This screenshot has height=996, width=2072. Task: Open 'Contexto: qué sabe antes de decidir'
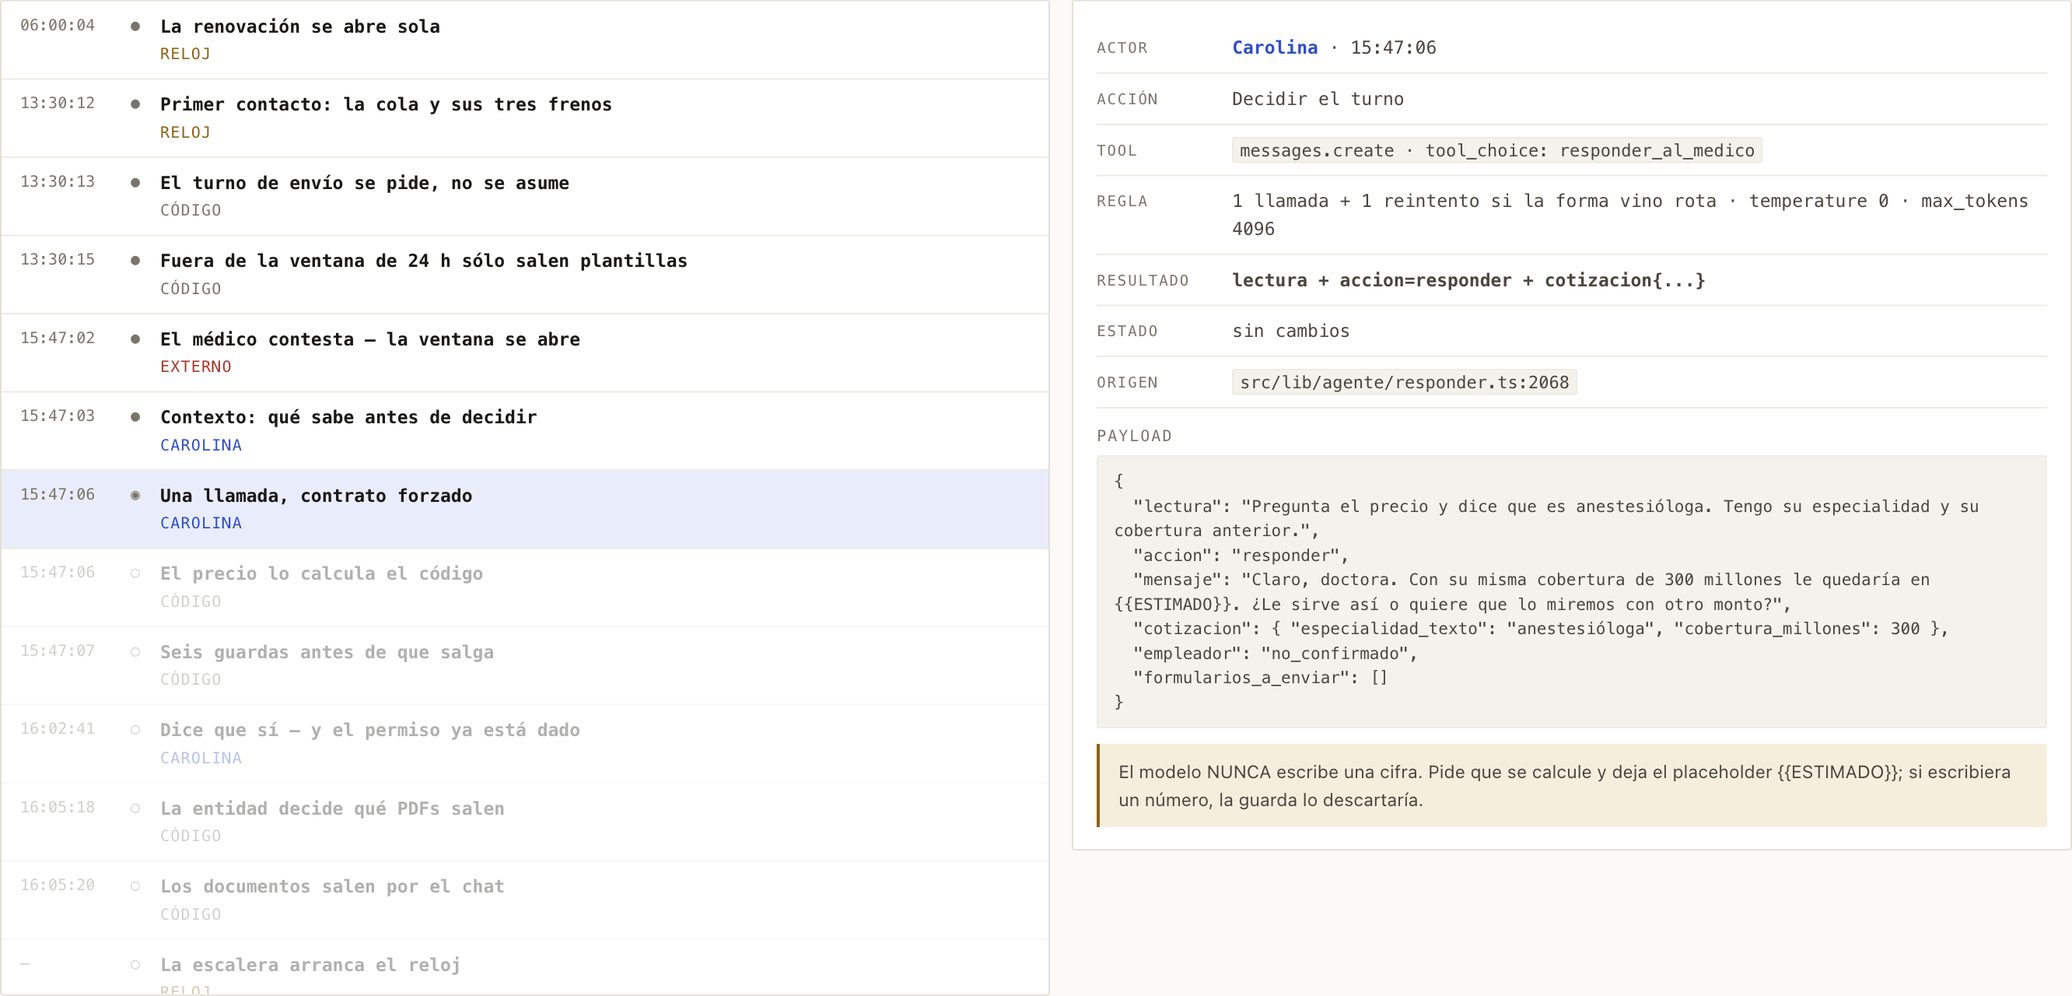[x=525, y=431]
